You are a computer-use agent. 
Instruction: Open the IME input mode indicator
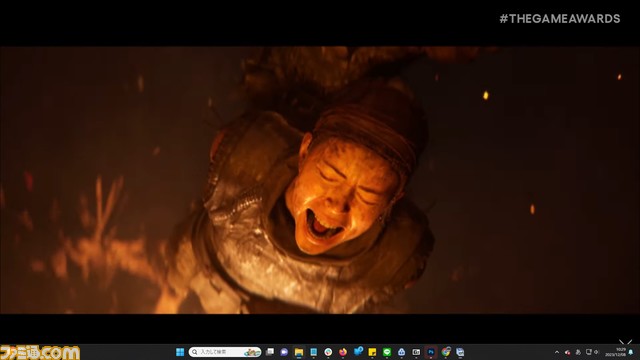pyautogui.click(x=578, y=352)
